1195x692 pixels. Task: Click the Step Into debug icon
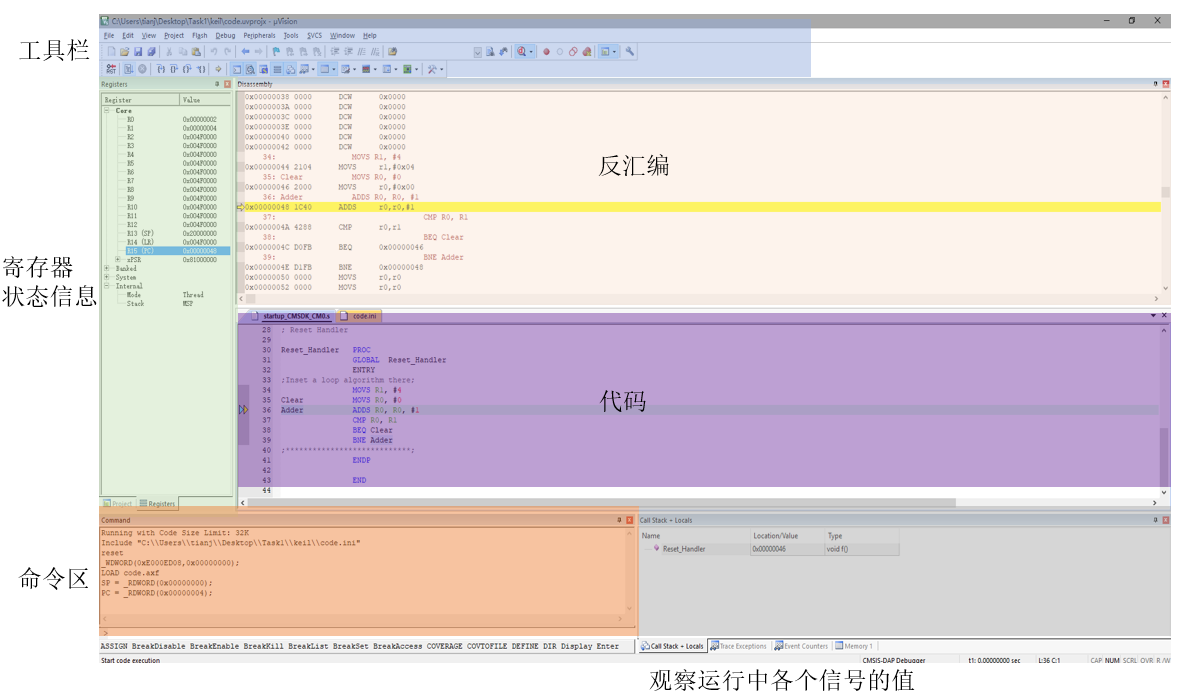point(161,69)
